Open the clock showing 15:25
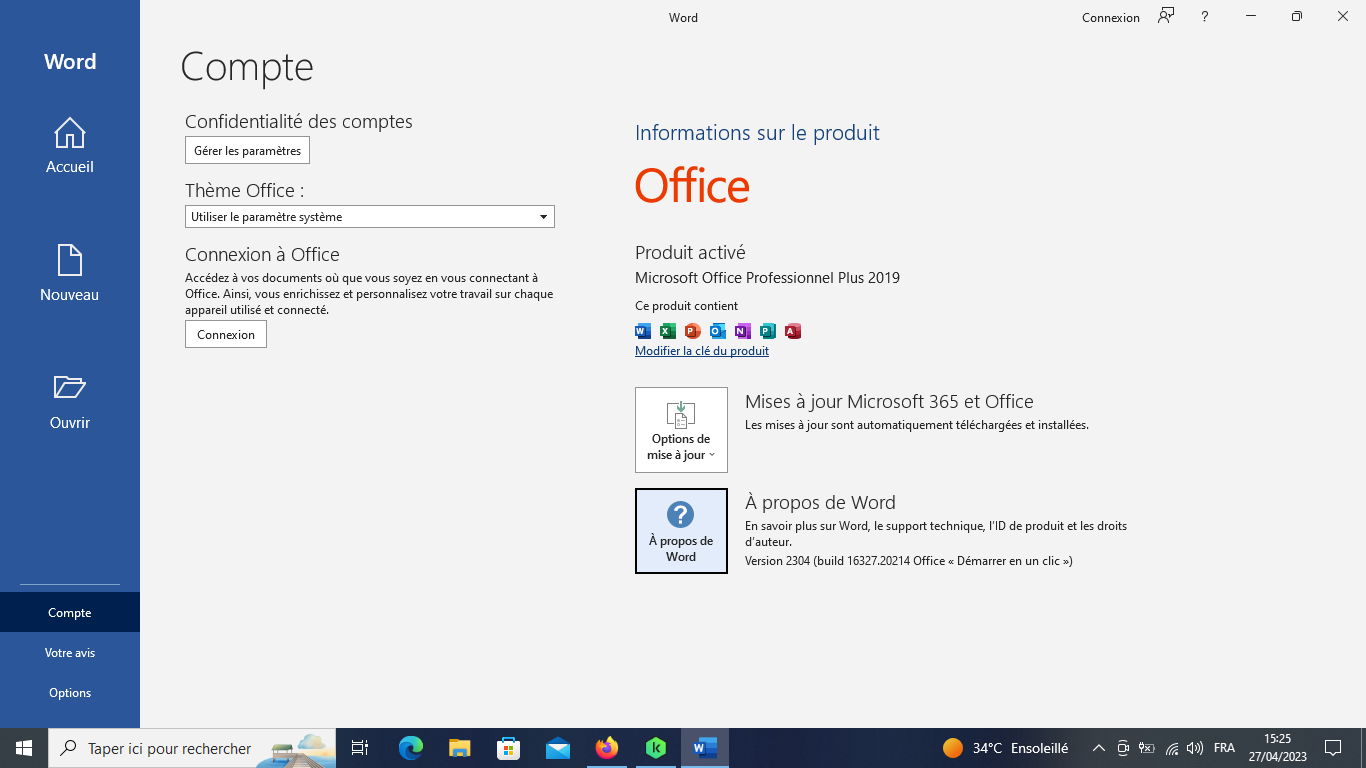1366x768 pixels. (1277, 748)
